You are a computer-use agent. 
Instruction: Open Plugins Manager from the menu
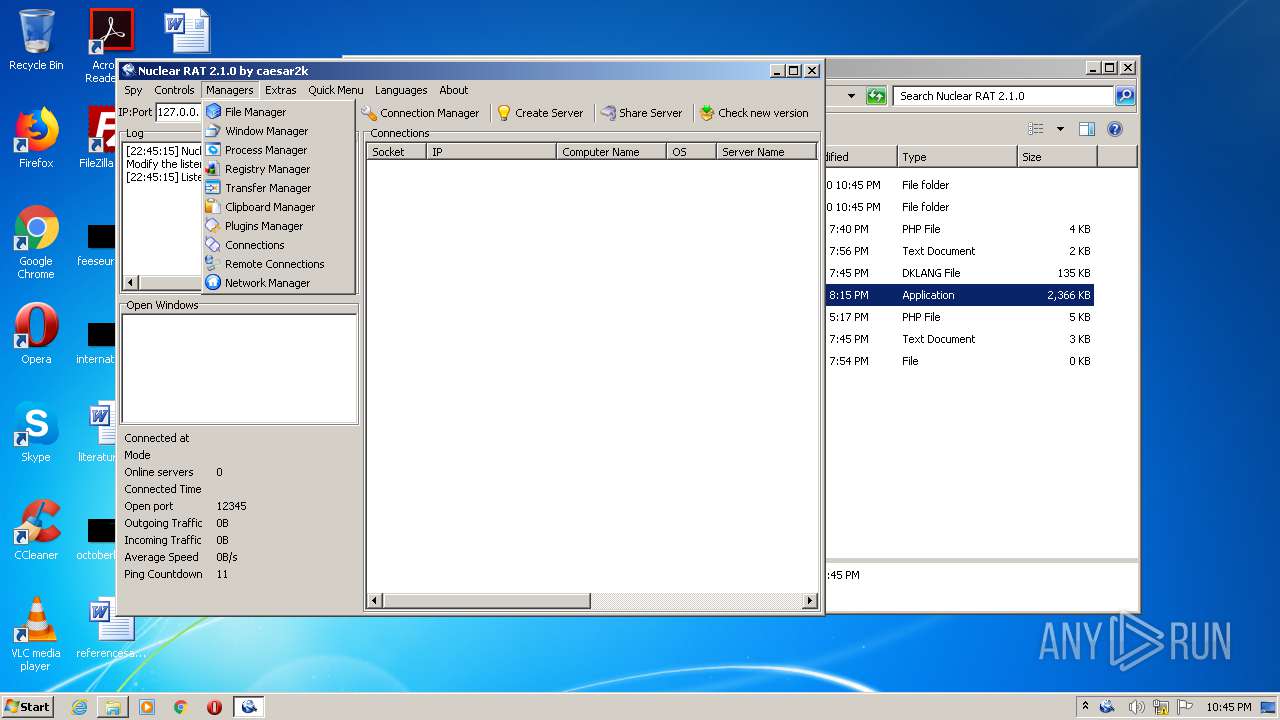[279, 226]
